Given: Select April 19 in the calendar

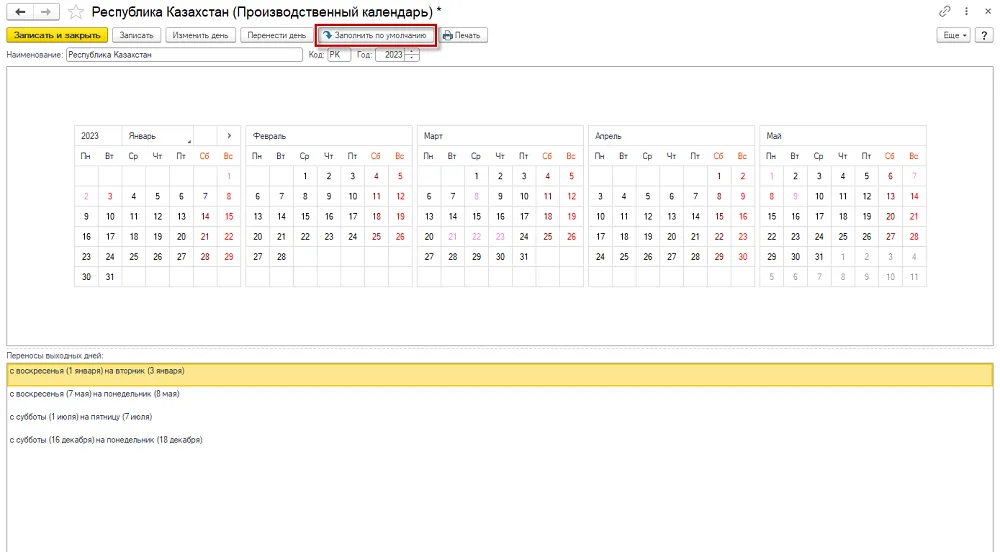Looking at the screenshot, I should (648, 236).
